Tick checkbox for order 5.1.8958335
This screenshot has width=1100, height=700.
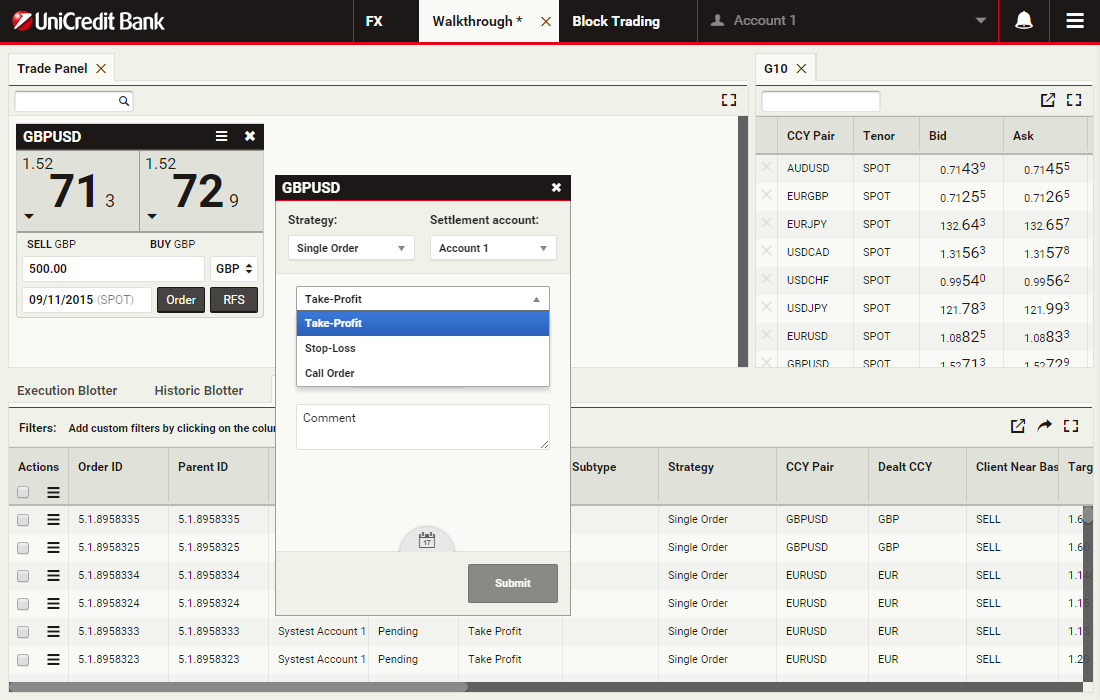point(23,520)
